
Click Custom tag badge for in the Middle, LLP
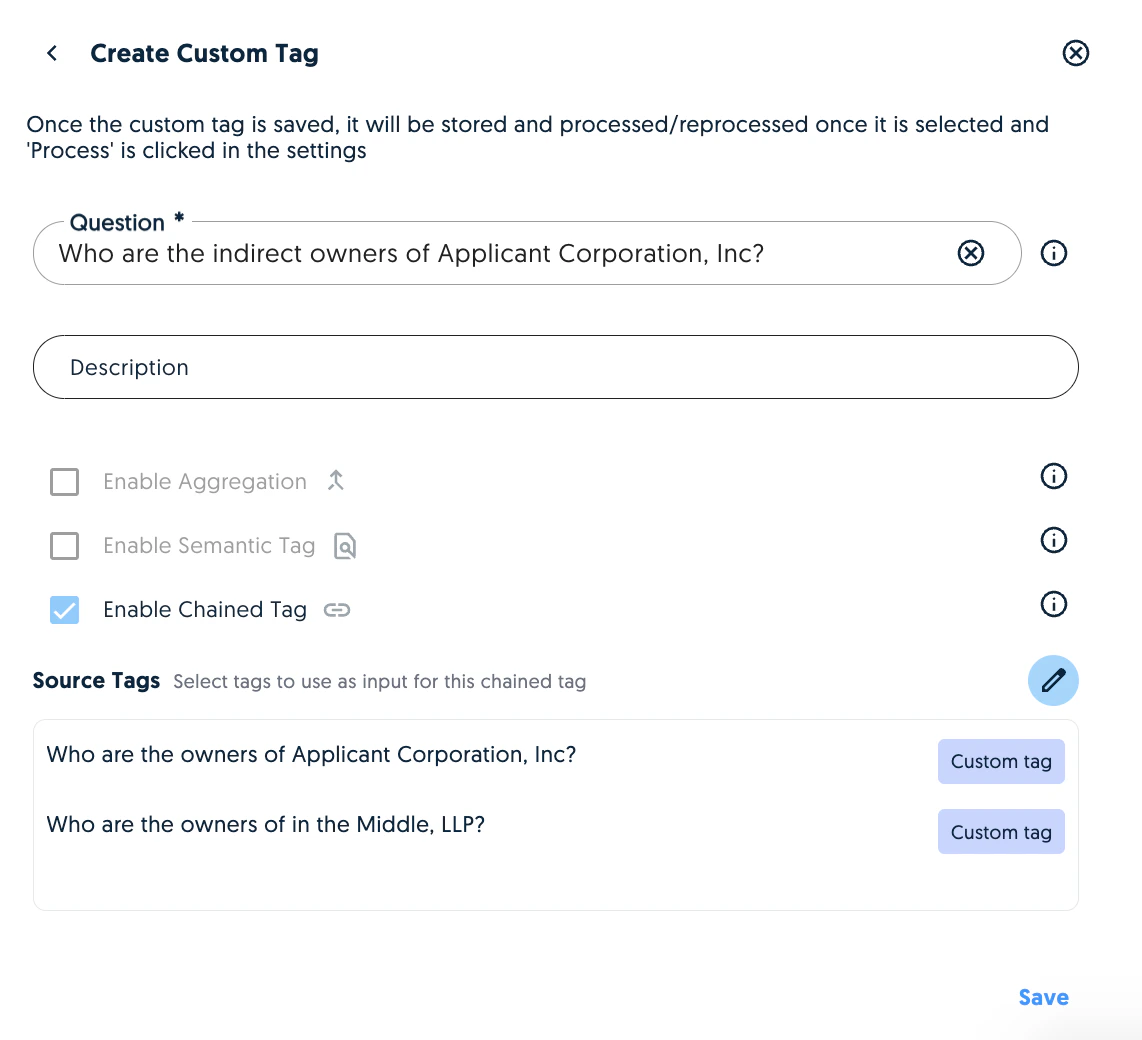(1001, 832)
